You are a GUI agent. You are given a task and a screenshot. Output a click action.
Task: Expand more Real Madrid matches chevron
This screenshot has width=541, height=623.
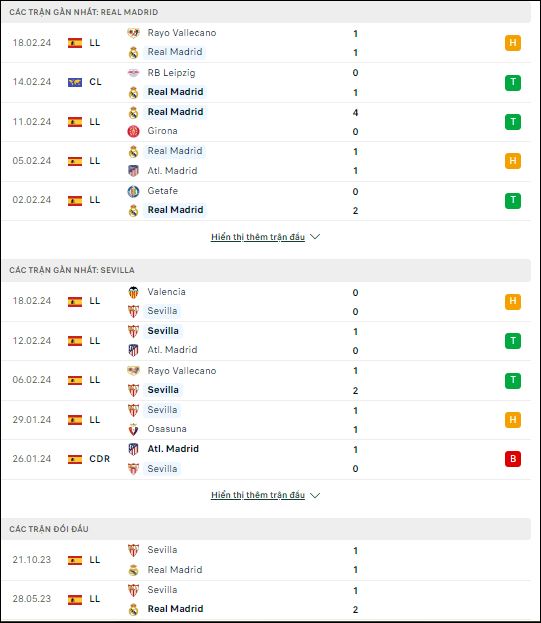pos(315,237)
